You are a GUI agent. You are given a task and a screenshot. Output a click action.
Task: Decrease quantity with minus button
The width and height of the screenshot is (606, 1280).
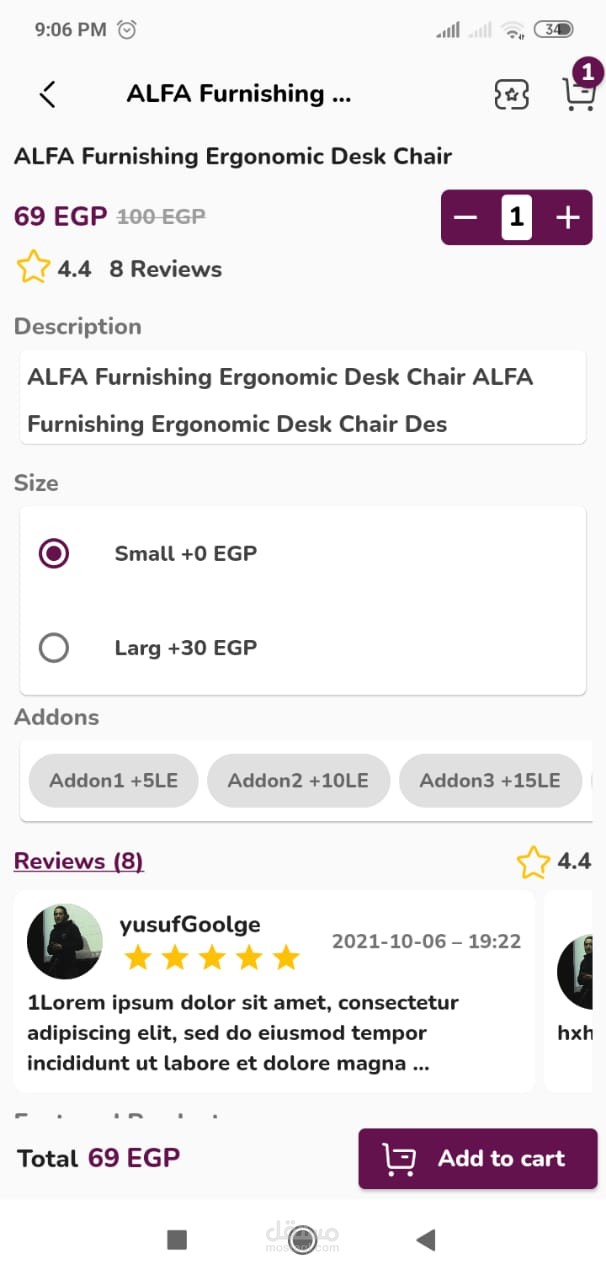click(466, 217)
